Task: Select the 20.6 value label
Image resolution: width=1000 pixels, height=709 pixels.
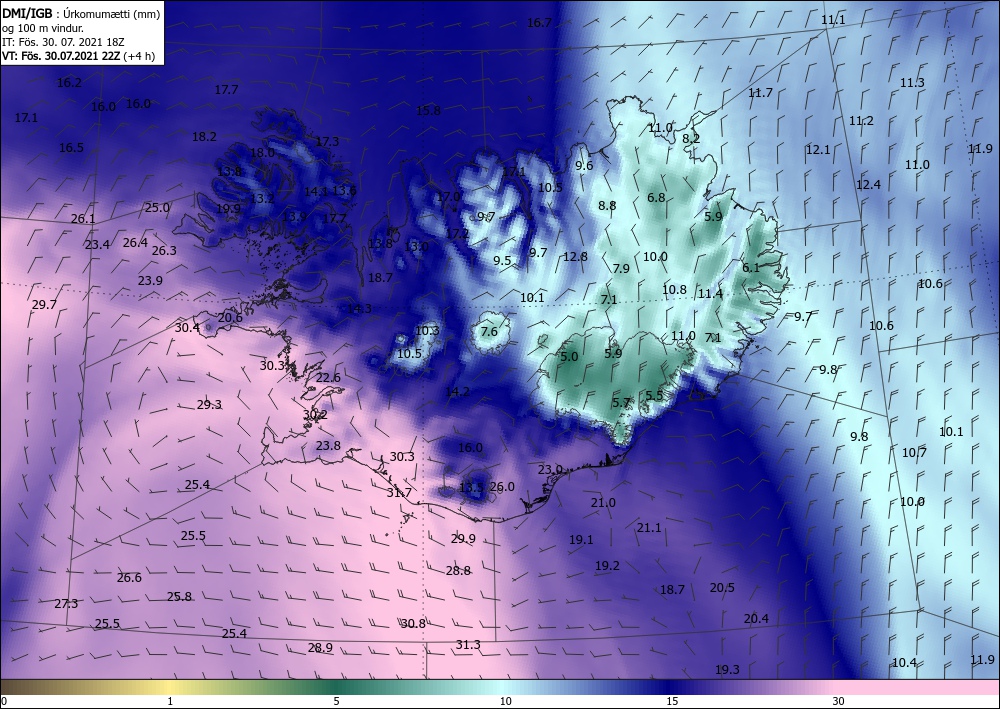Action: tap(230, 318)
